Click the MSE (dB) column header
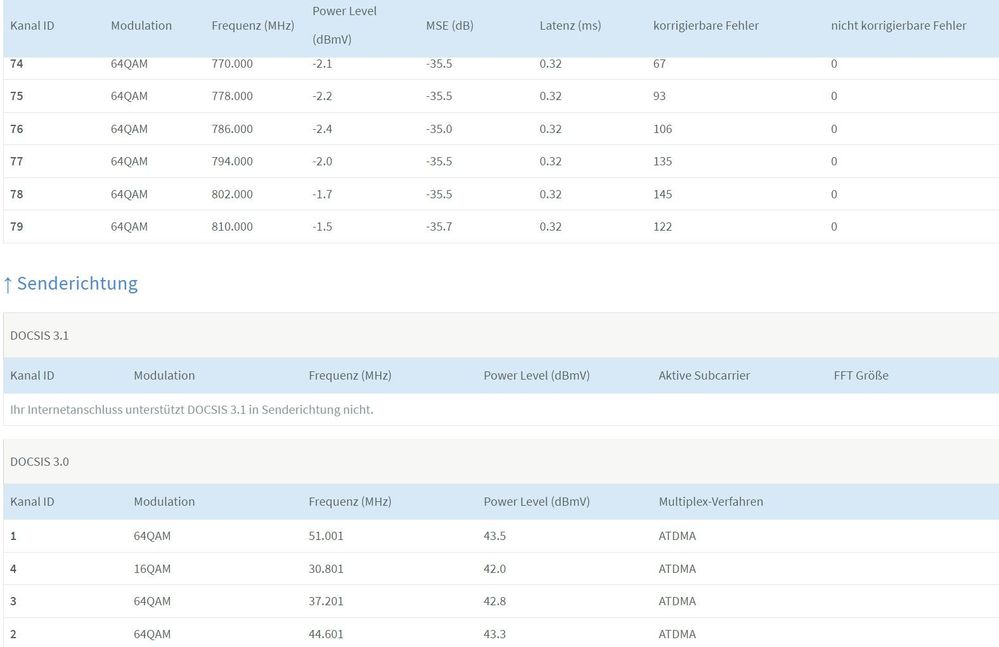This screenshot has width=999, height=647. pos(450,26)
